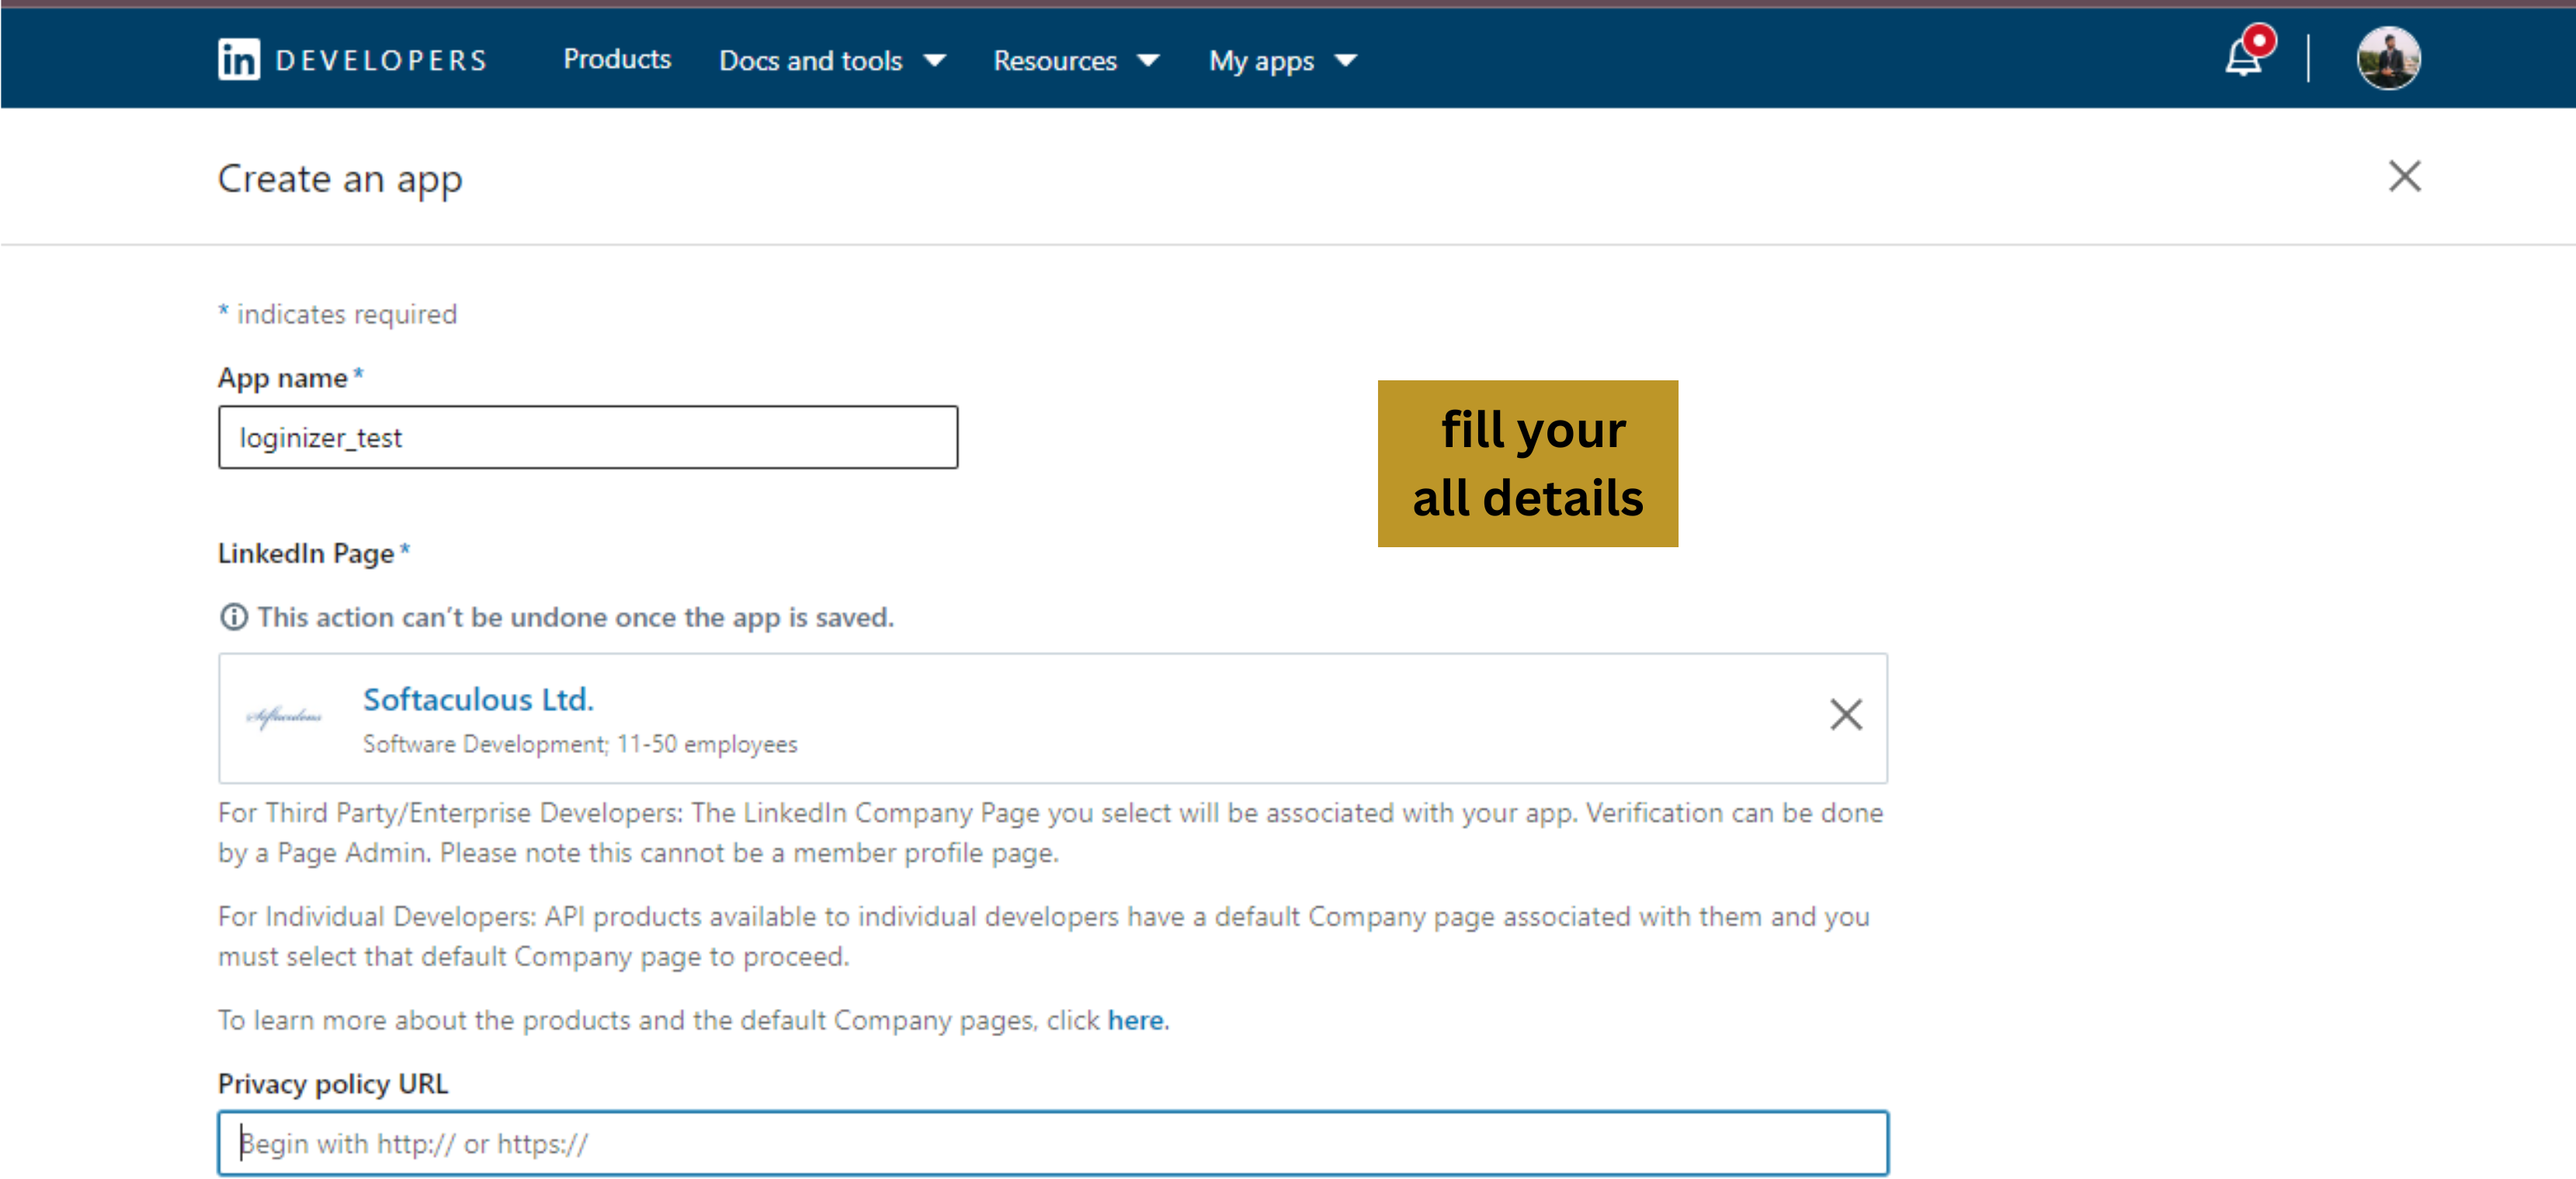Click the Softaculous company logo thumbnail
This screenshot has width=2576, height=1179.
[284, 716]
